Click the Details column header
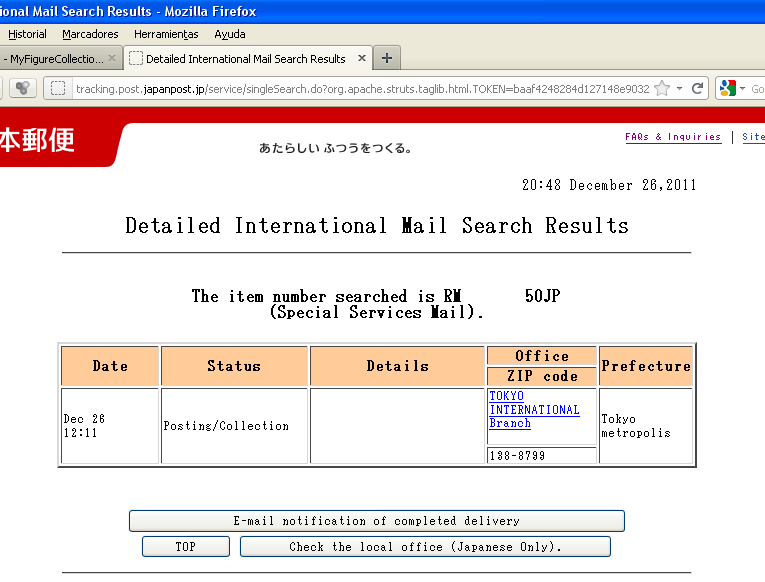The image size is (765, 582). [397, 366]
